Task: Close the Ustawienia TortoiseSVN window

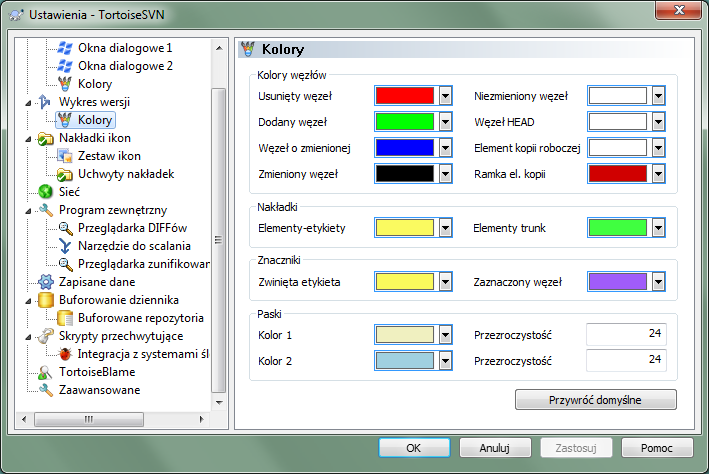Action: coord(679,10)
